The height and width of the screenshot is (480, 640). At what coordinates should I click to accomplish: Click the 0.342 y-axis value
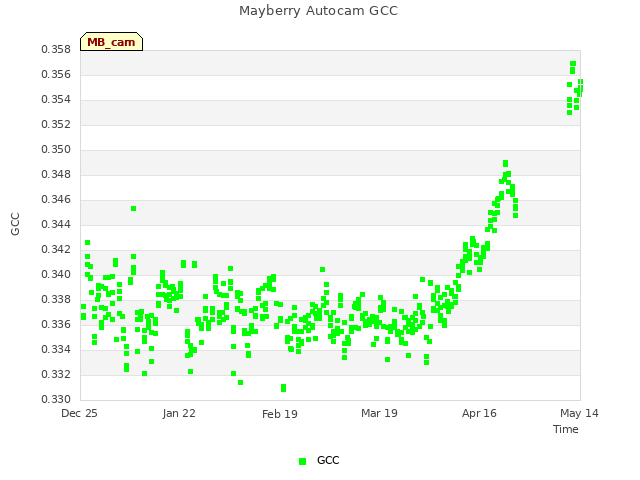[x=56, y=249]
